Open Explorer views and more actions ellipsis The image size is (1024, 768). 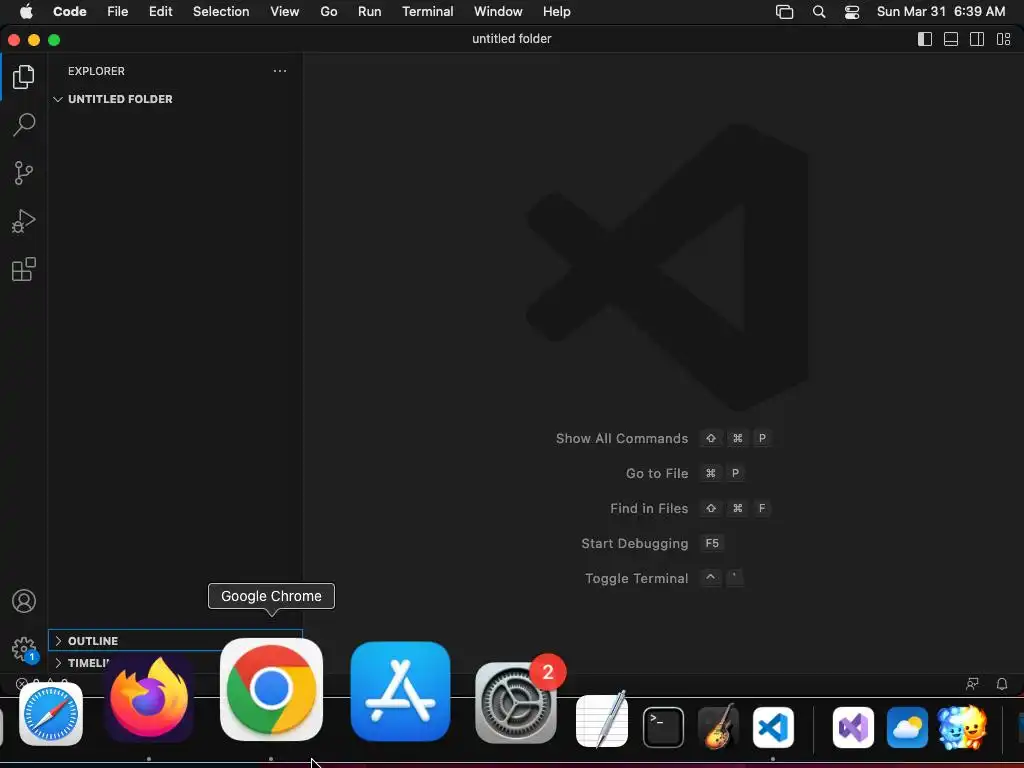point(280,71)
